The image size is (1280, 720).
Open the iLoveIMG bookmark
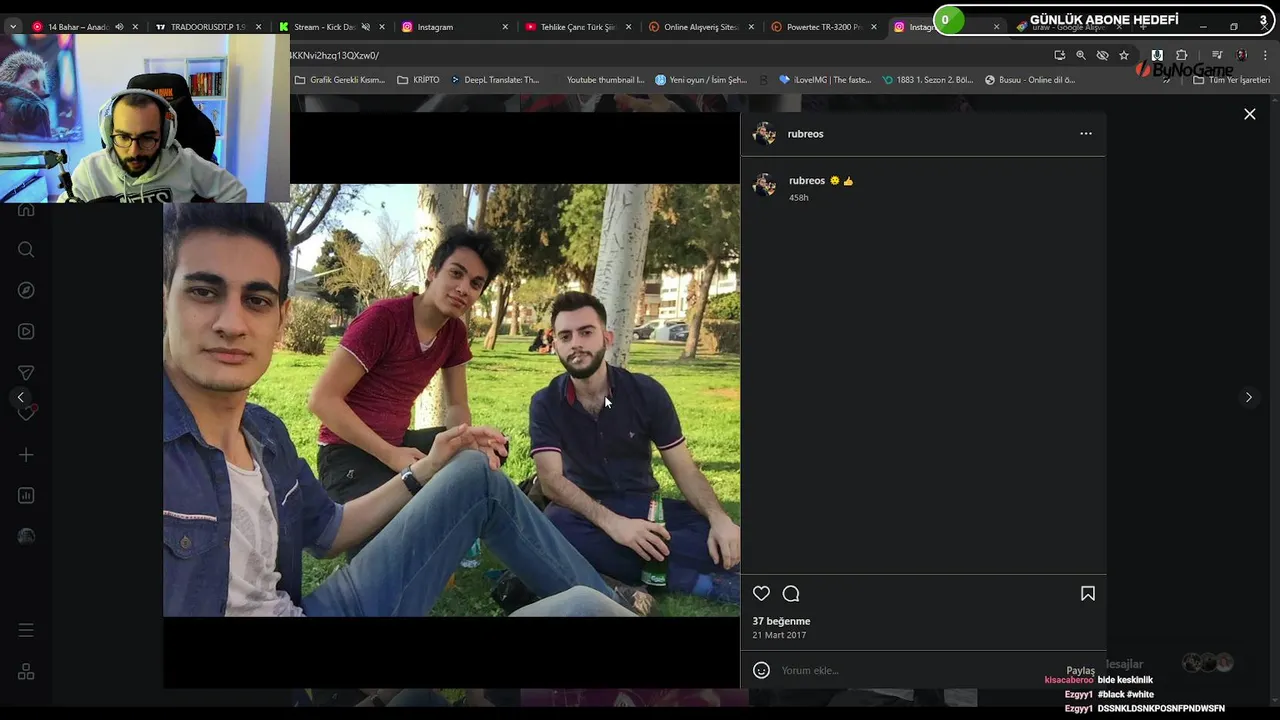826,80
